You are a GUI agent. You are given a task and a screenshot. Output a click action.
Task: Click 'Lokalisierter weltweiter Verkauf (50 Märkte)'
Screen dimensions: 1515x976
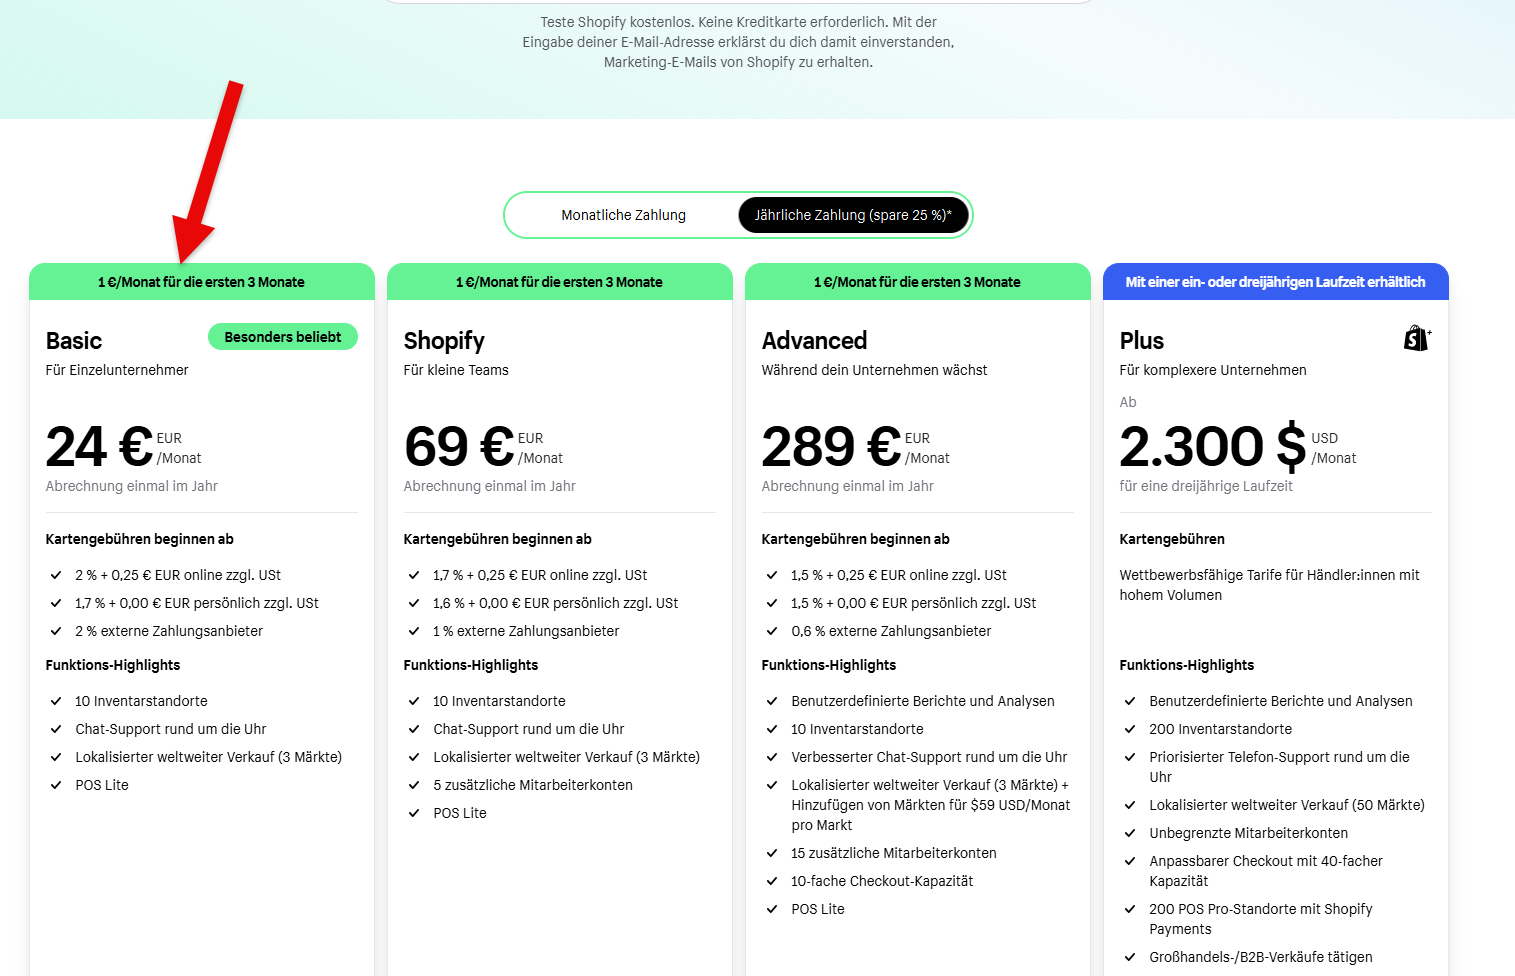(x=1287, y=805)
